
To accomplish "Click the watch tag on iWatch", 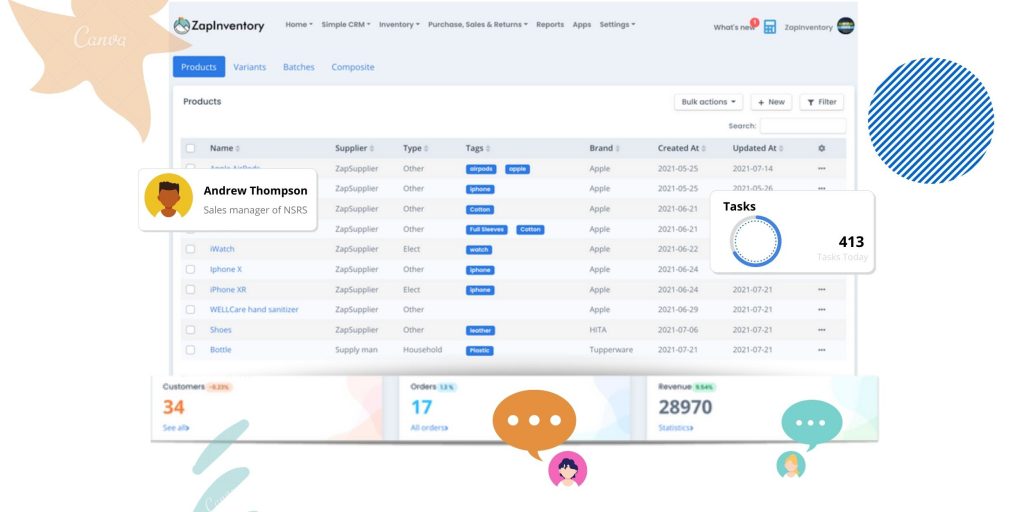I will (x=479, y=249).
